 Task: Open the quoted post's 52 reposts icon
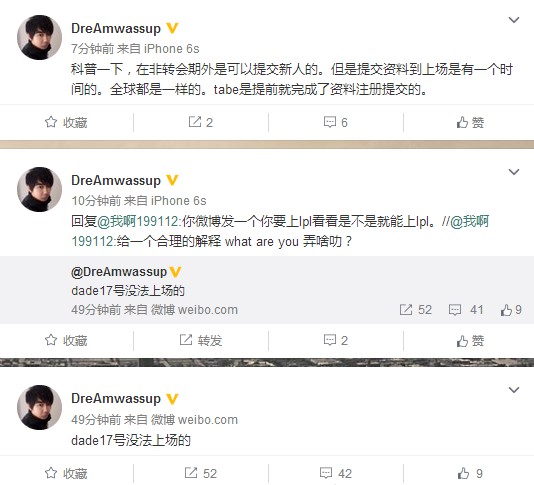415,310
